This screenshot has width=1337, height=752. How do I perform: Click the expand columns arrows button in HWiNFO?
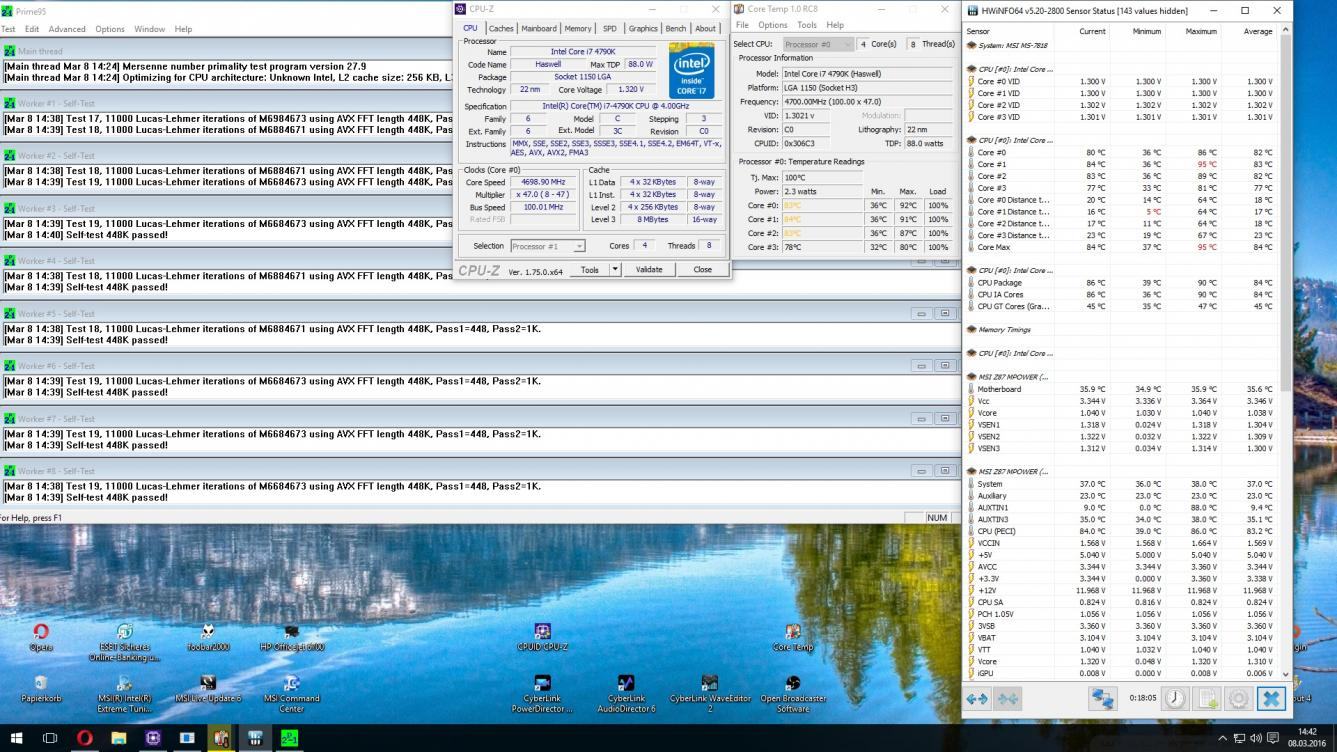pyautogui.click(x=976, y=698)
